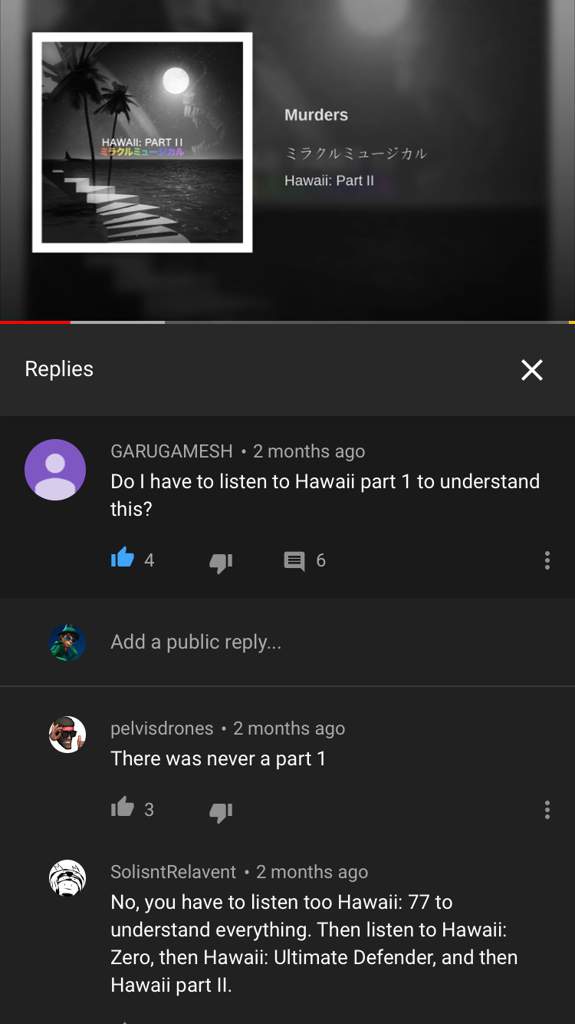Dislike pelvisdrones' reply

[x=221, y=811]
